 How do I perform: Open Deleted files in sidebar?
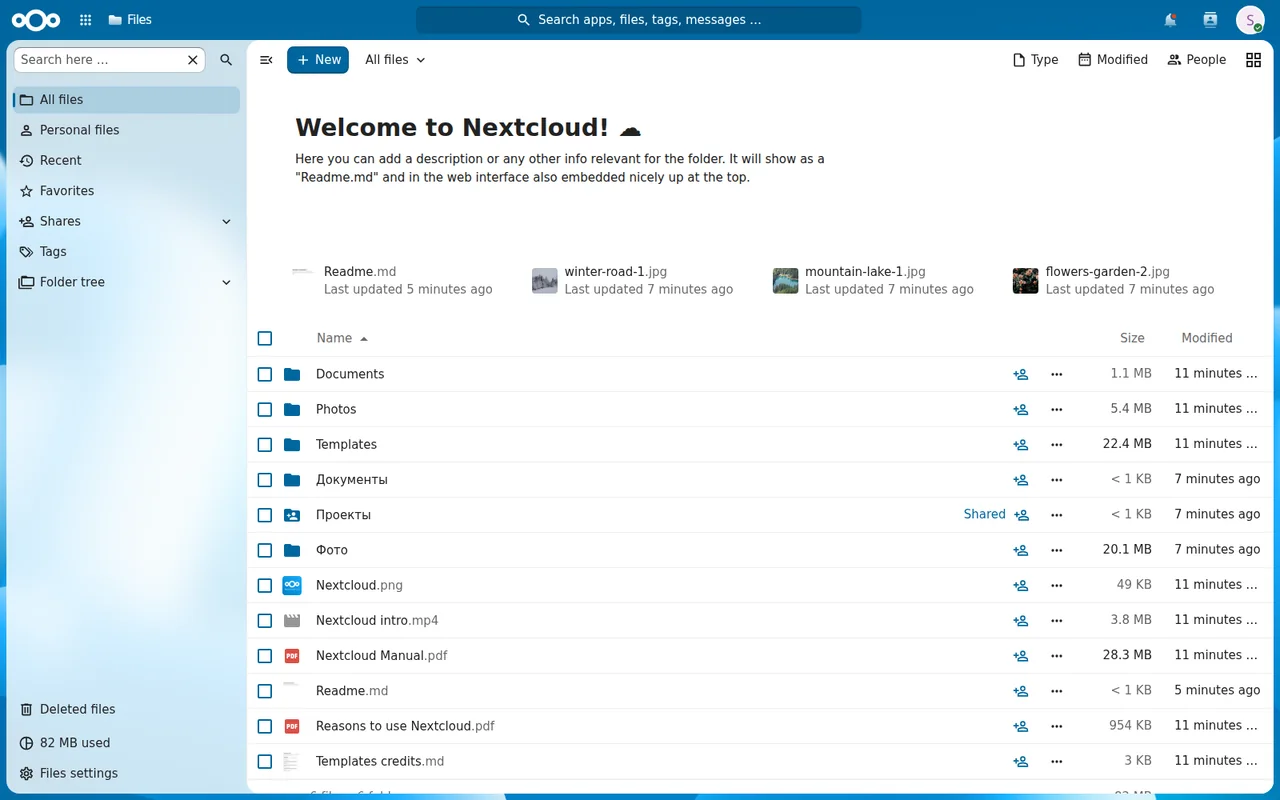[x=126, y=709]
